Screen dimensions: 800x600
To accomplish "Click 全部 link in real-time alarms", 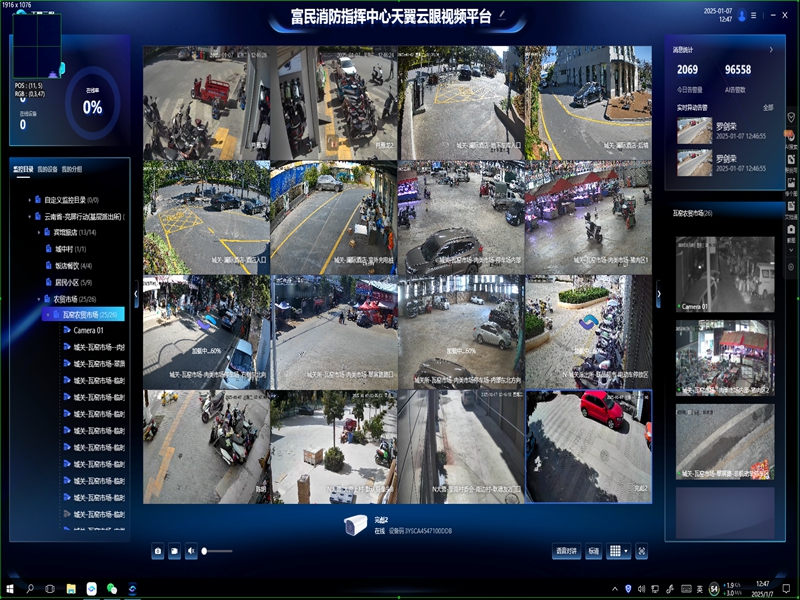I will click(x=767, y=107).
